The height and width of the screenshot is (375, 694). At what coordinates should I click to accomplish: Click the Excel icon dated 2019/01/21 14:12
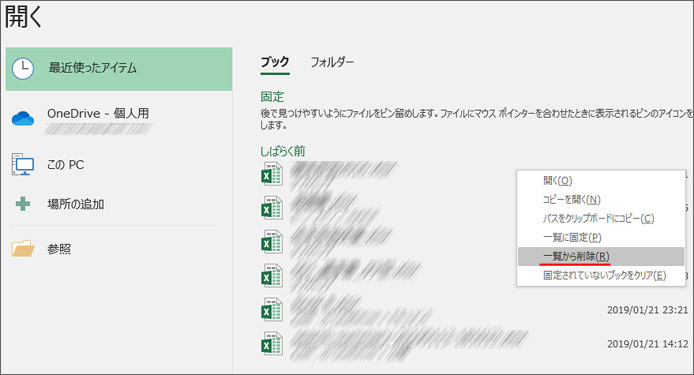[271, 344]
